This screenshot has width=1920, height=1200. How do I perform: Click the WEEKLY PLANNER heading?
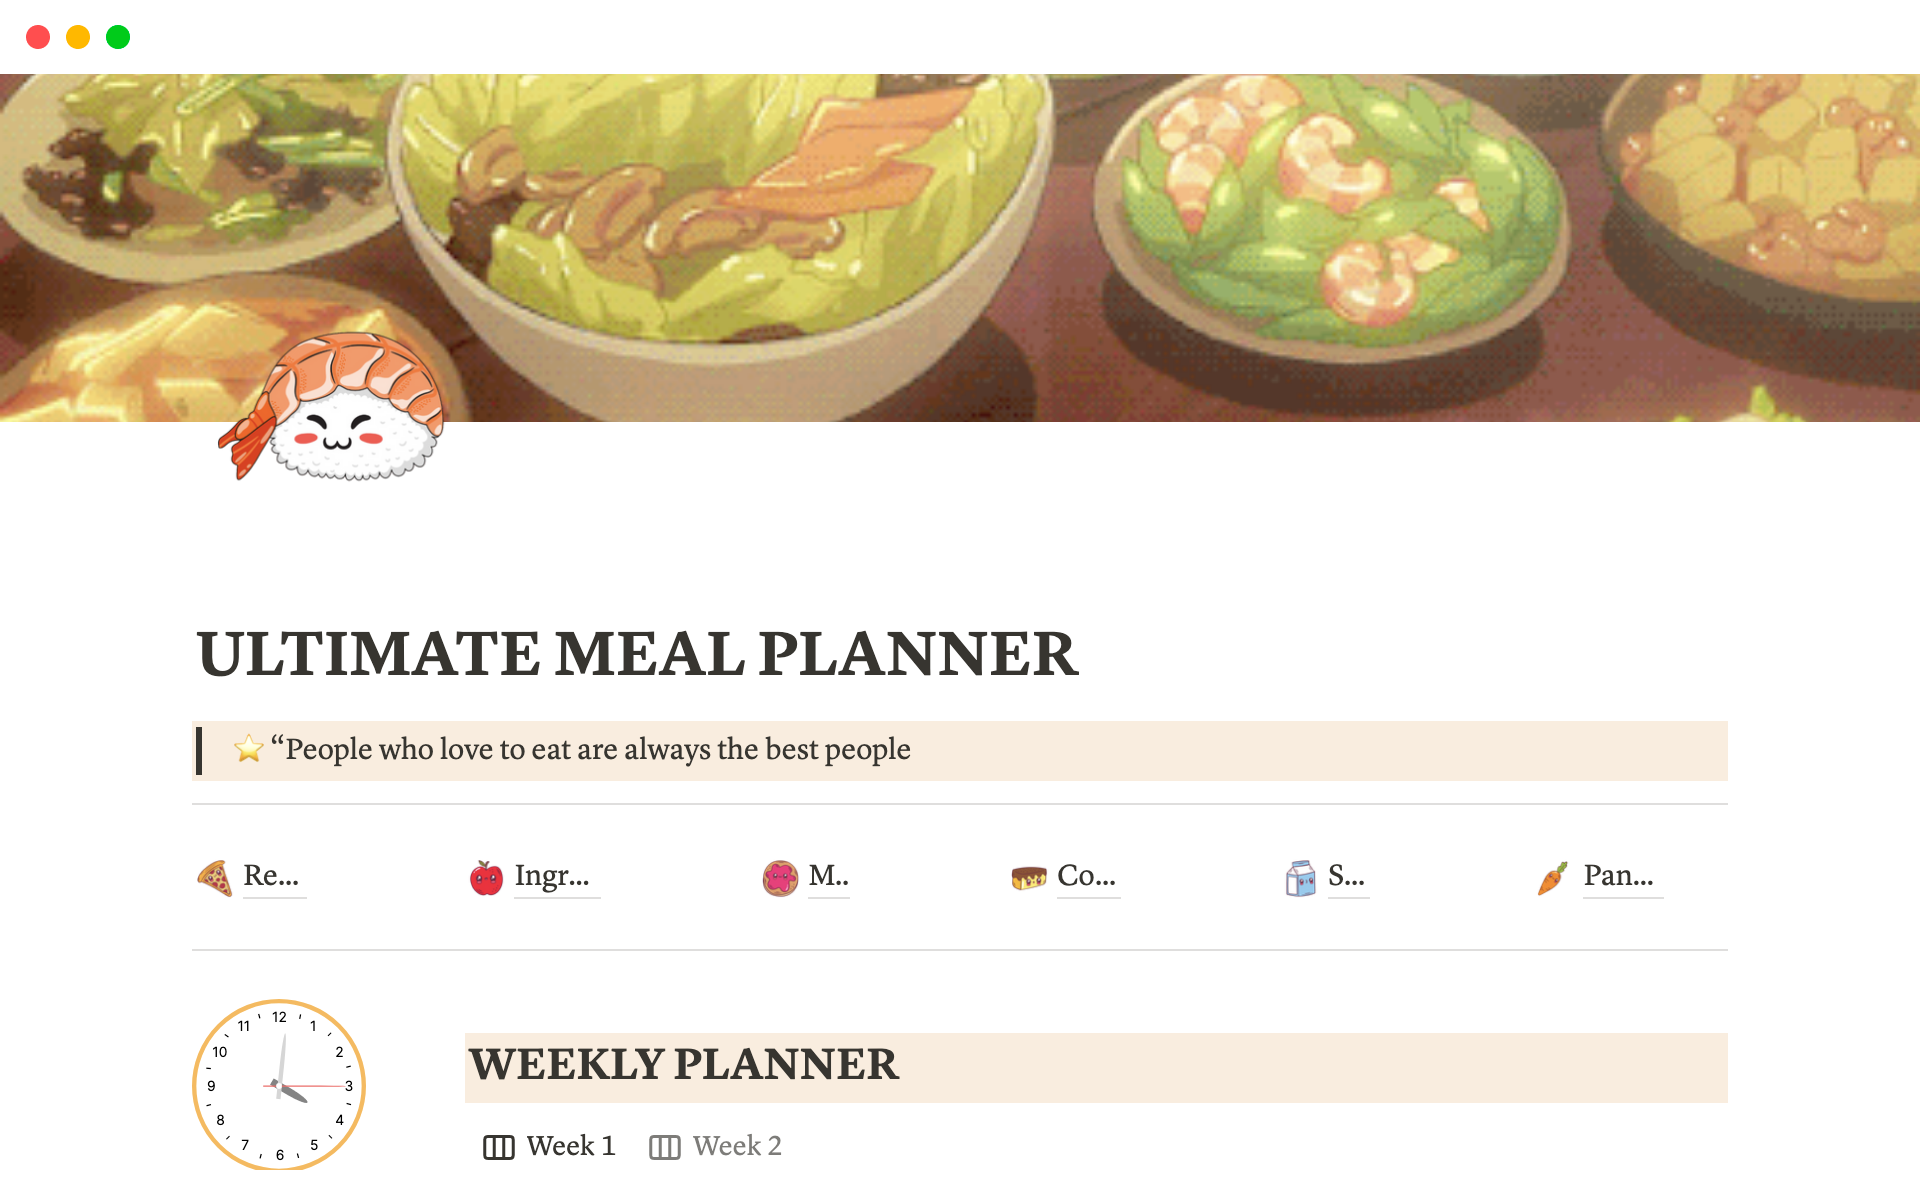(x=684, y=1065)
